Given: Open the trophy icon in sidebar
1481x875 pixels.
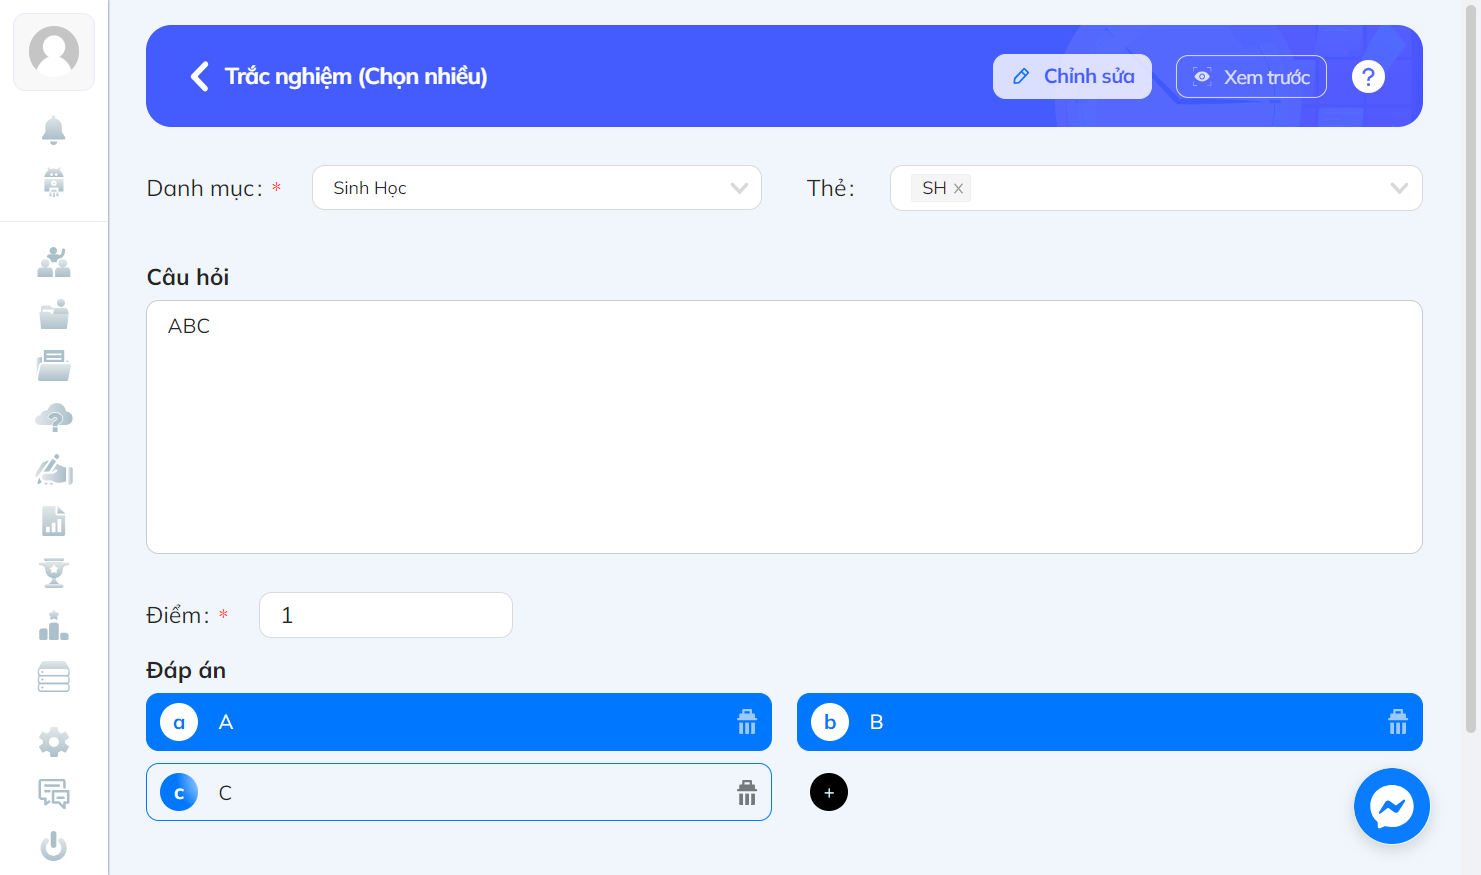Looking at the screenshot, I should click(54, 573).
